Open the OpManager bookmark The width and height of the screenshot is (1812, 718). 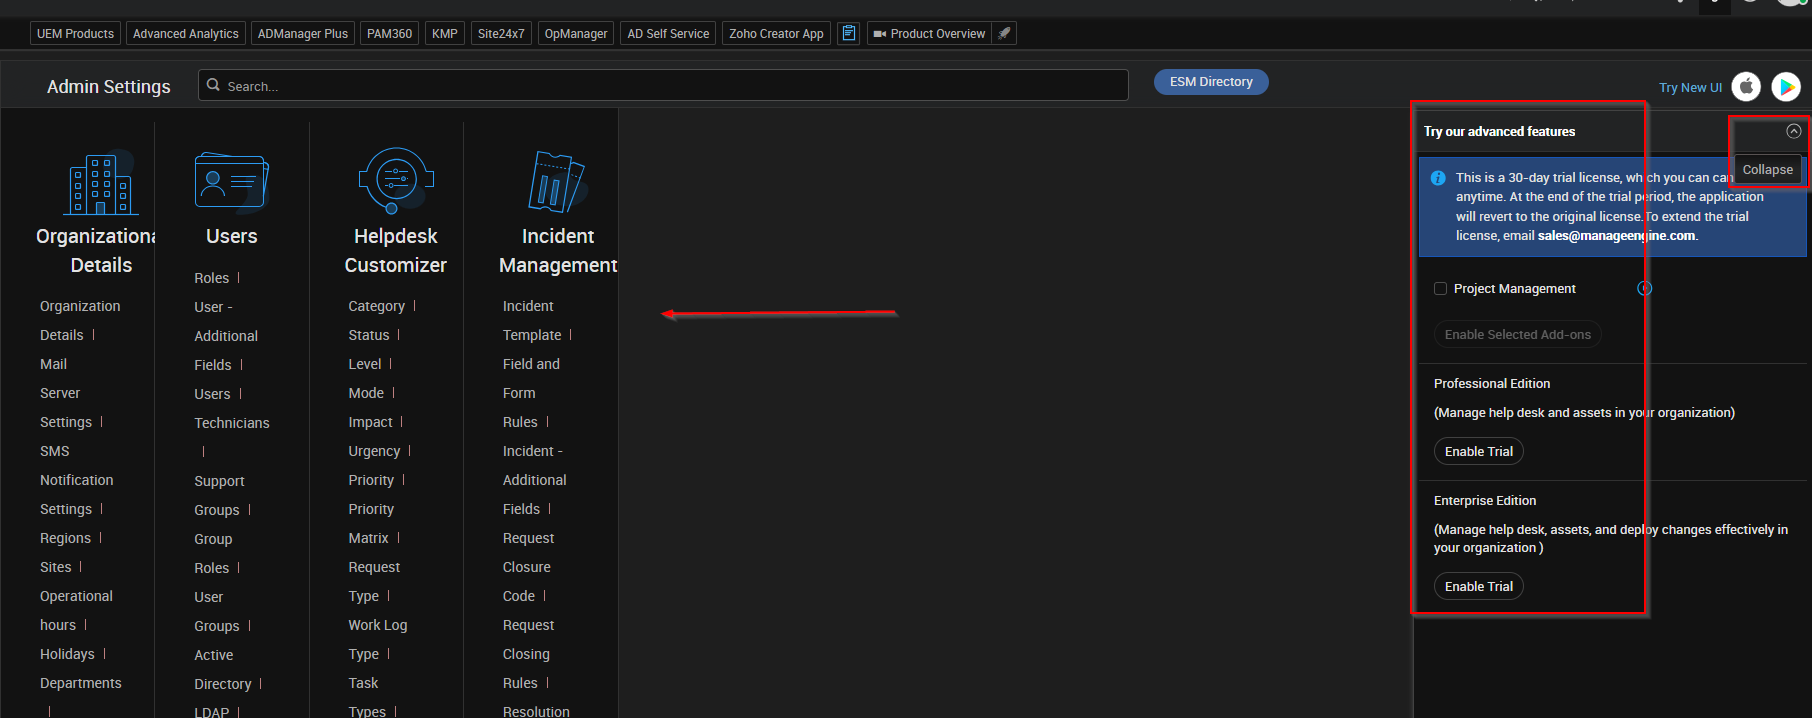pos(576,33)
